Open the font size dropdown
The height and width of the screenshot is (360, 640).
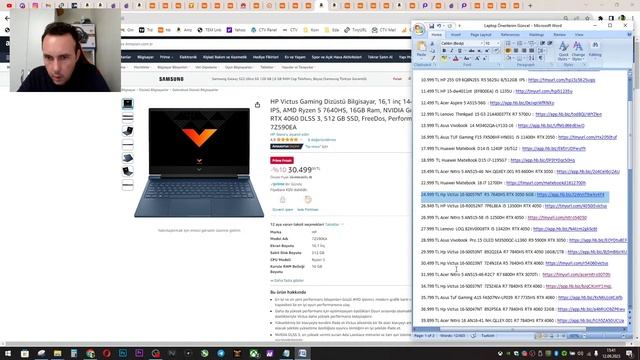(498, 43)
